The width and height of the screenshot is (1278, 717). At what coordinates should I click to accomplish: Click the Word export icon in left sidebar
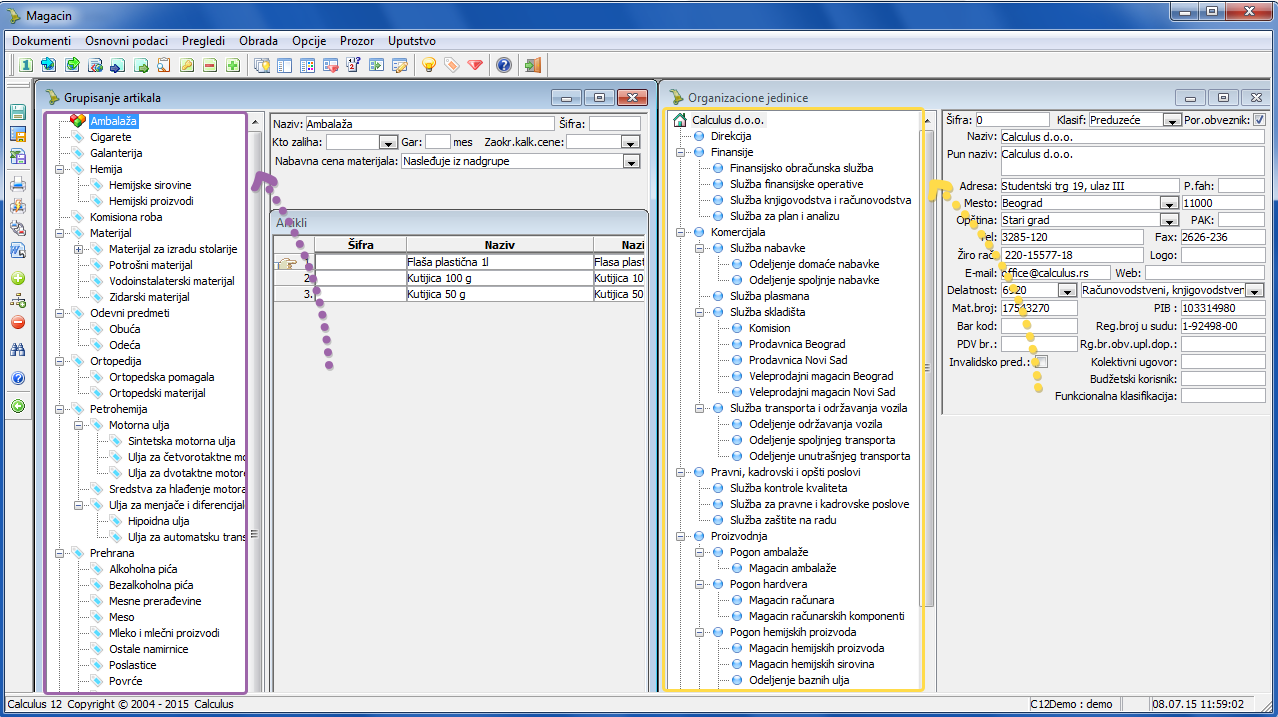tap(18, 249)
